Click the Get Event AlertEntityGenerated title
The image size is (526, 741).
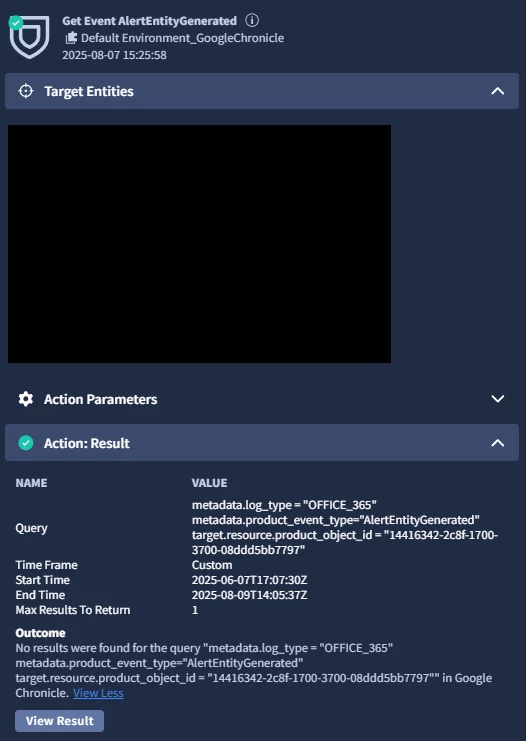click(149, 21)
